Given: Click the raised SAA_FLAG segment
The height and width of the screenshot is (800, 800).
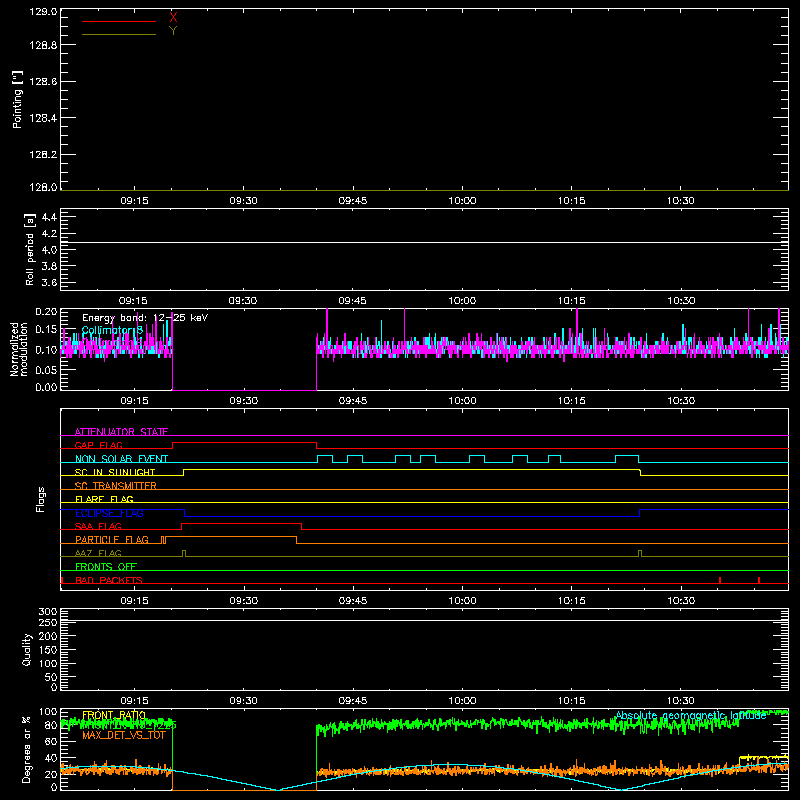Looking at the screenshot, I should tap(241, 523).
